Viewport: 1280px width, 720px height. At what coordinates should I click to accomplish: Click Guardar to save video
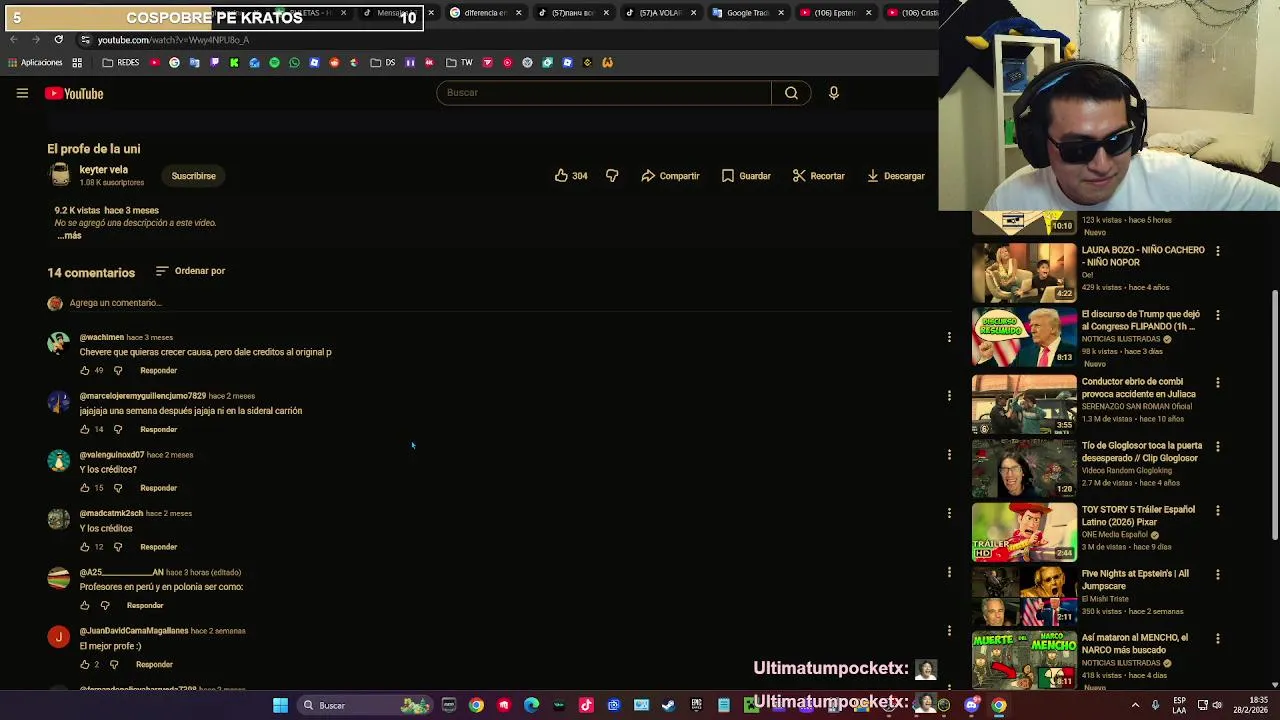[x=746, y=176]
